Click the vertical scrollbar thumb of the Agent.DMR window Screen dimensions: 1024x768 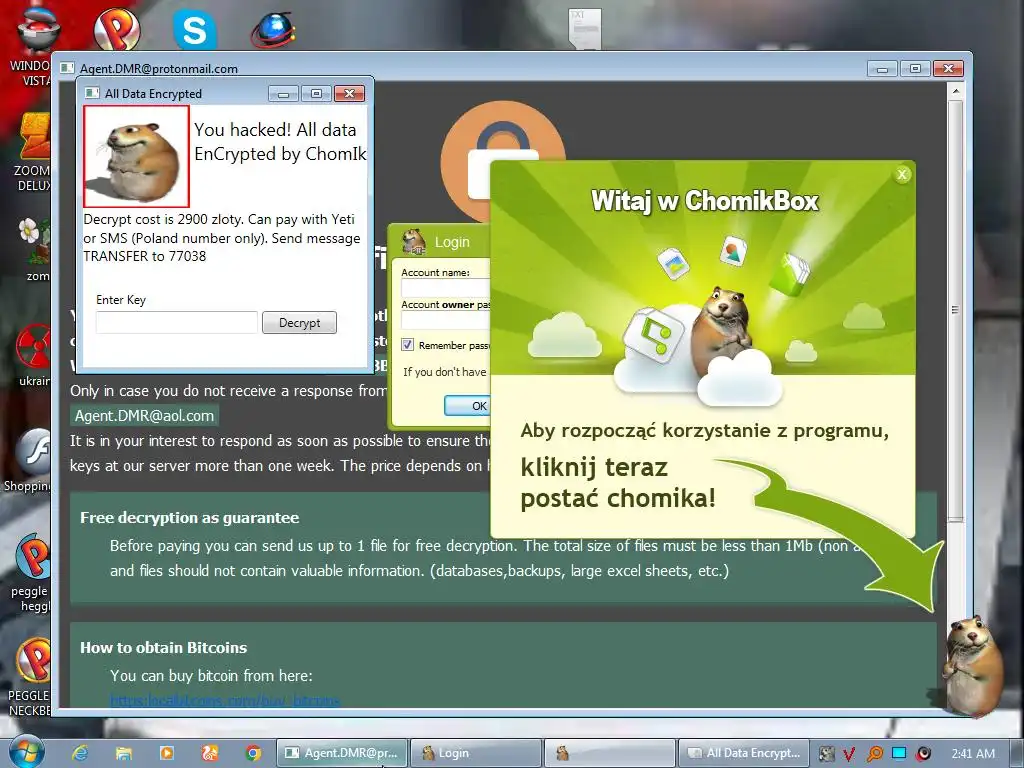point(955,310)
